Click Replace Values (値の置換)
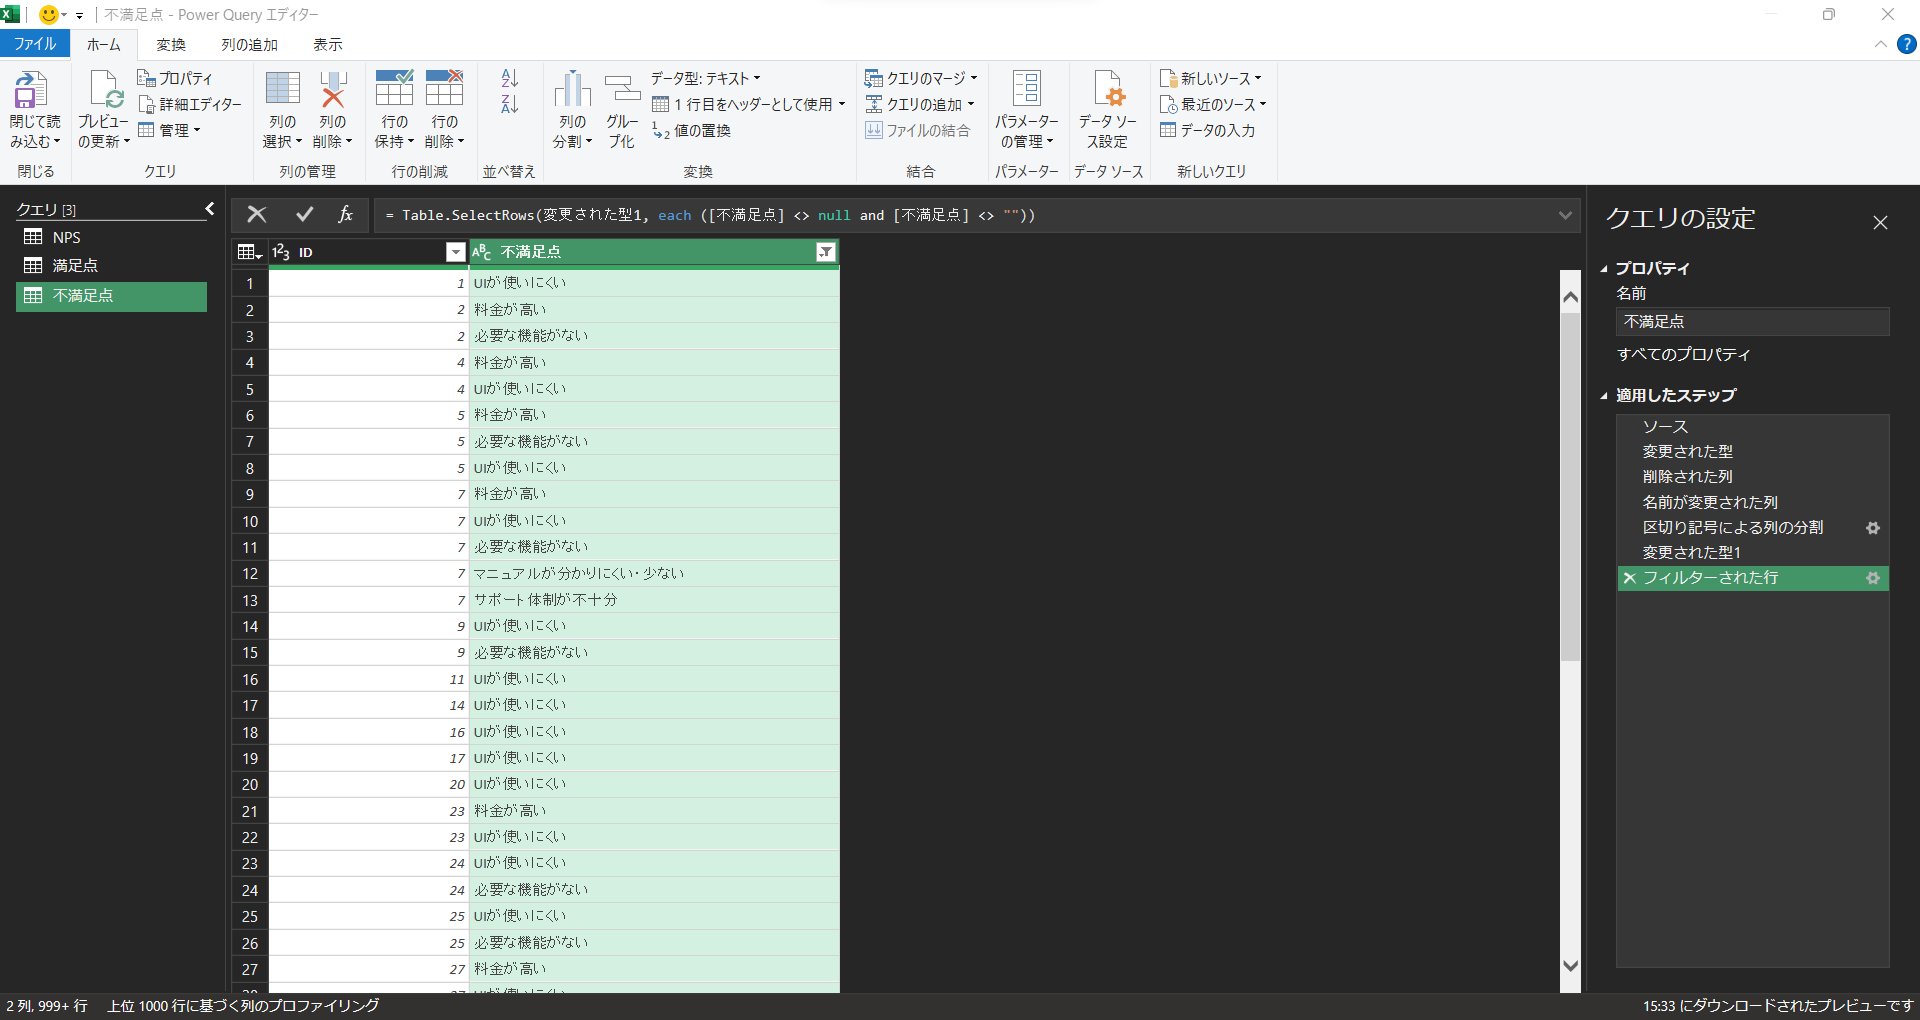 tap(691, 130)
